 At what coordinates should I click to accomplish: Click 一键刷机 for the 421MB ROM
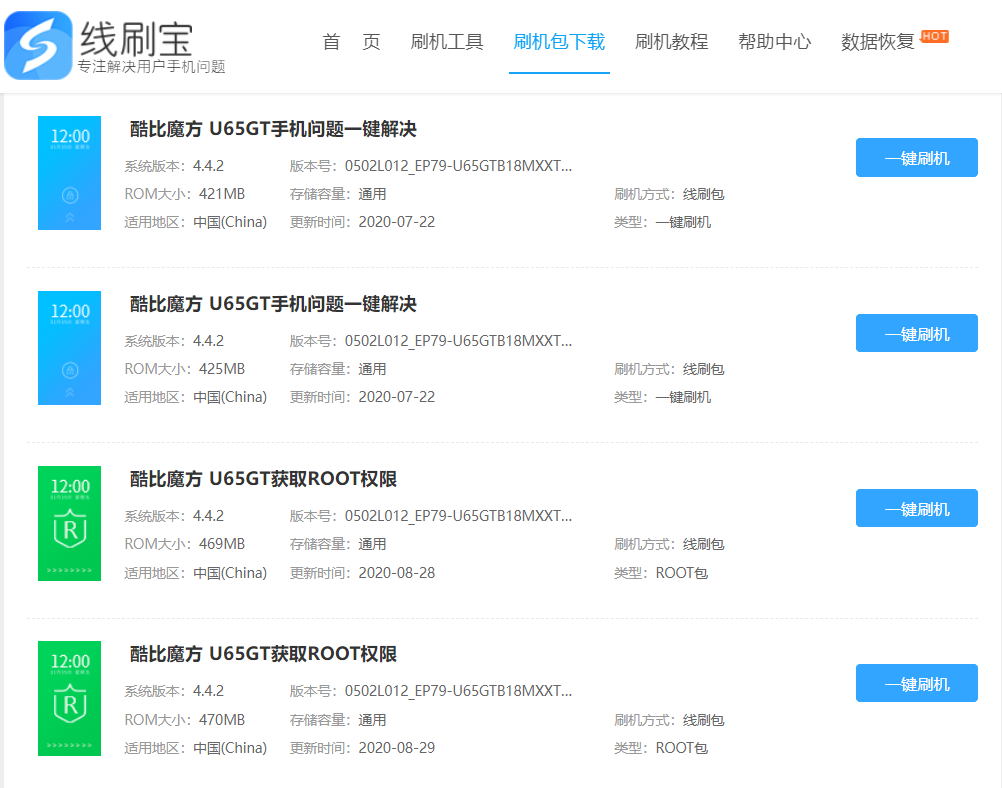[x=916, y=157]
